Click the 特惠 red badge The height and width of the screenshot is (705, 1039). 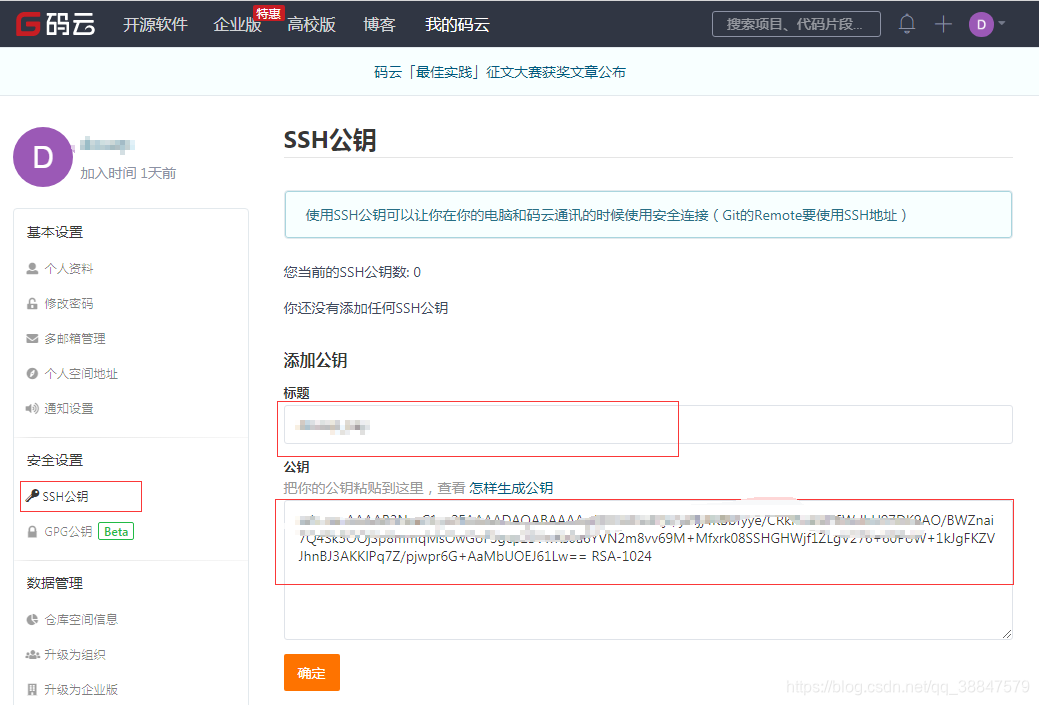pyautogui.click(x=268, y=13)
